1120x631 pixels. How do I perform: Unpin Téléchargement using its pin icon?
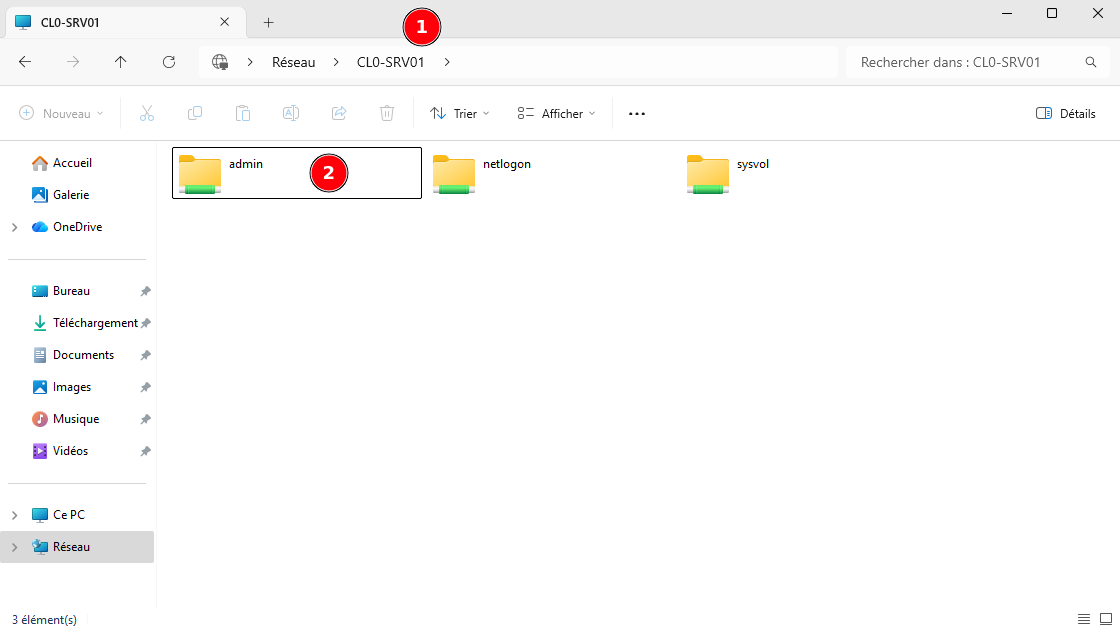coord(146,323)
